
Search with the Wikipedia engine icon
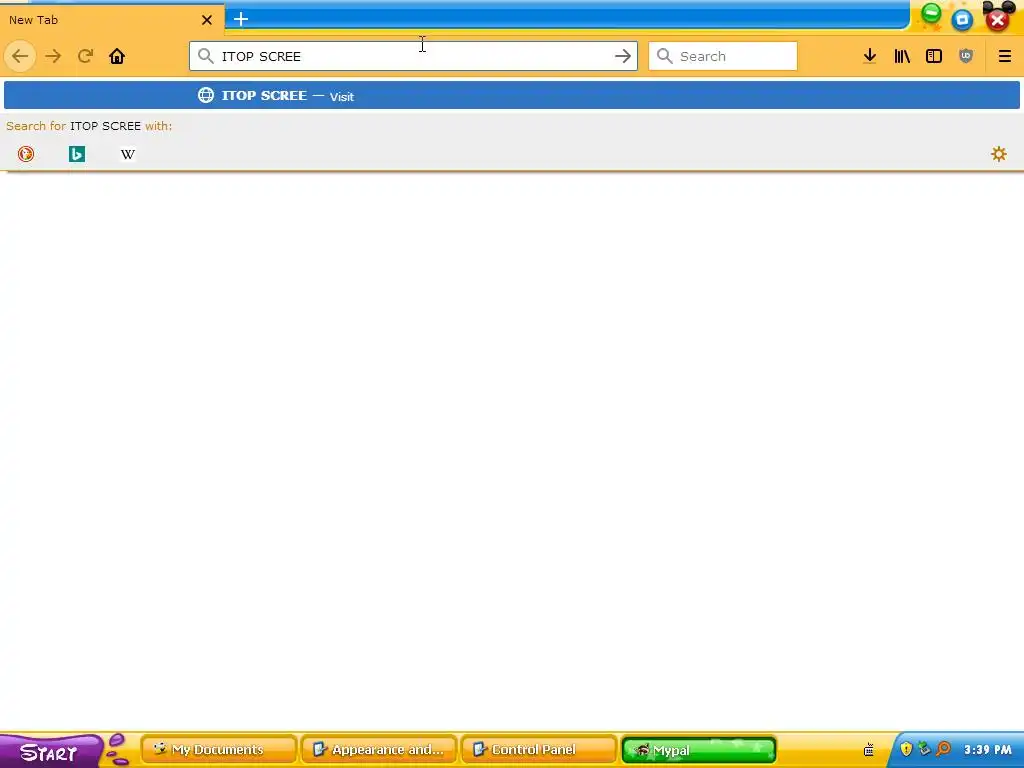pos(128,154)
